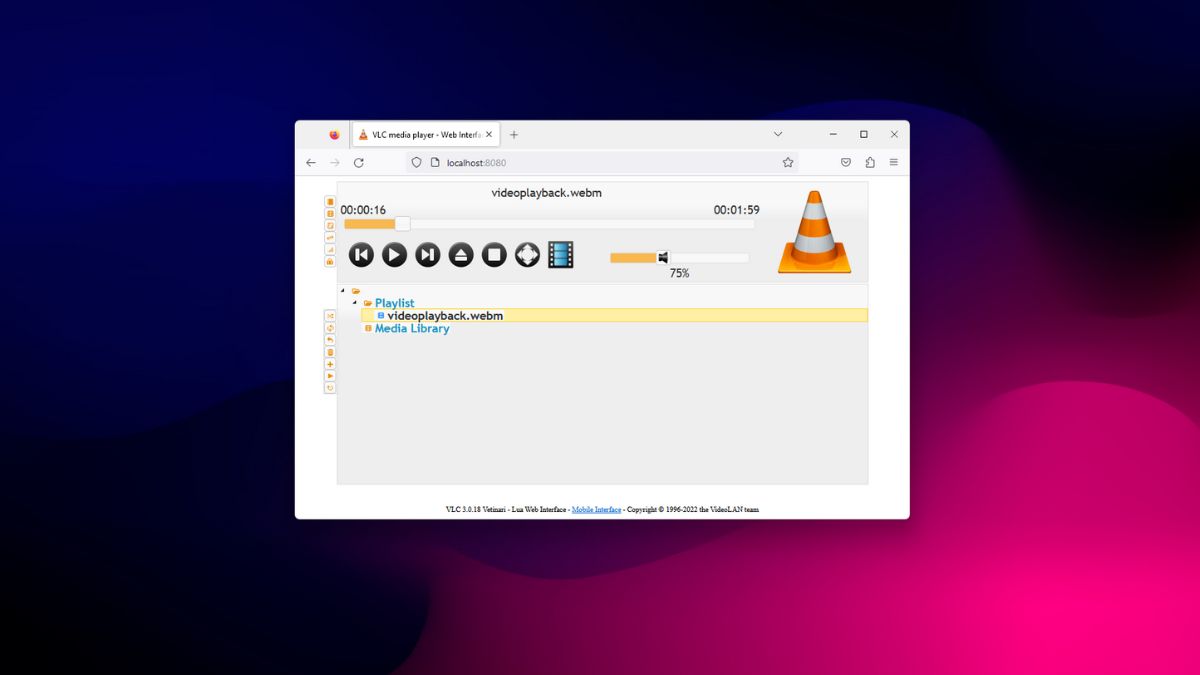Jump back to the previous track

click(x=361, y=254)
